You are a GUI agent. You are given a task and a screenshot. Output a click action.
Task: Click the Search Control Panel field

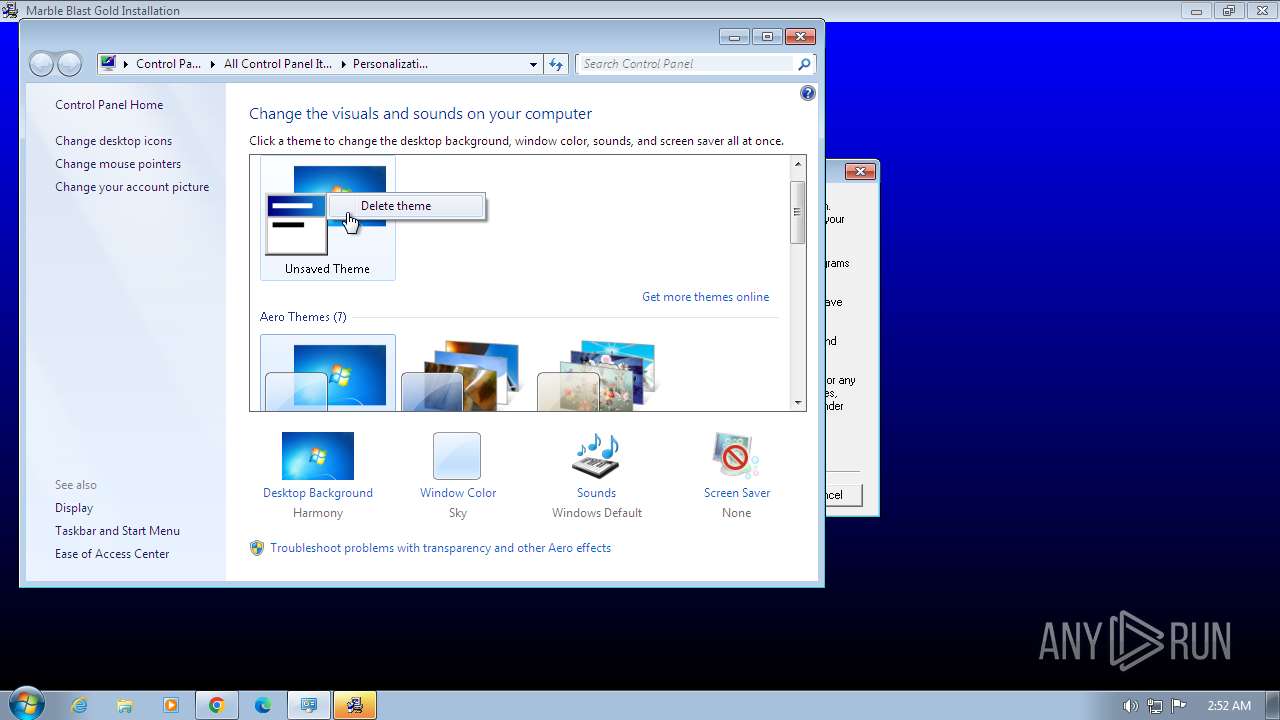click(x=688, y=64)
